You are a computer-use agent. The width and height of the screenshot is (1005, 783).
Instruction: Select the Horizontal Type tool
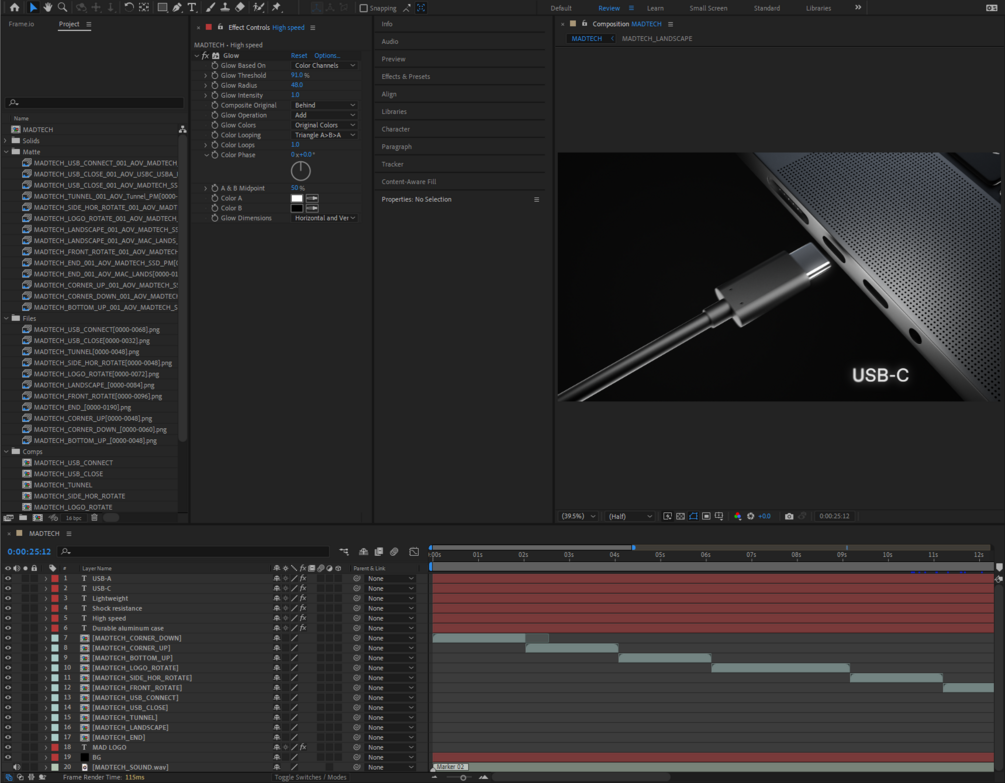[x=192, y=8]
